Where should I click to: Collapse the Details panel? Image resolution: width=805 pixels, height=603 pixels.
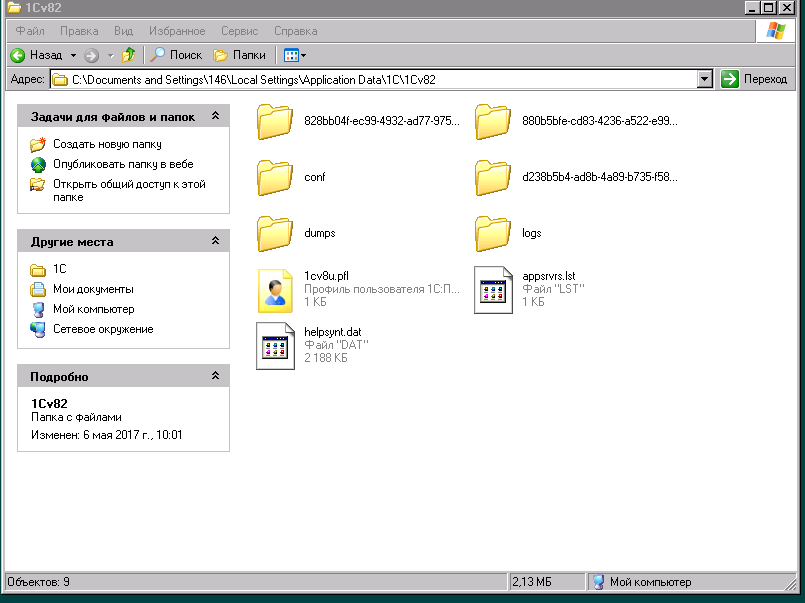pyautogui.click(x=215, y=377)
